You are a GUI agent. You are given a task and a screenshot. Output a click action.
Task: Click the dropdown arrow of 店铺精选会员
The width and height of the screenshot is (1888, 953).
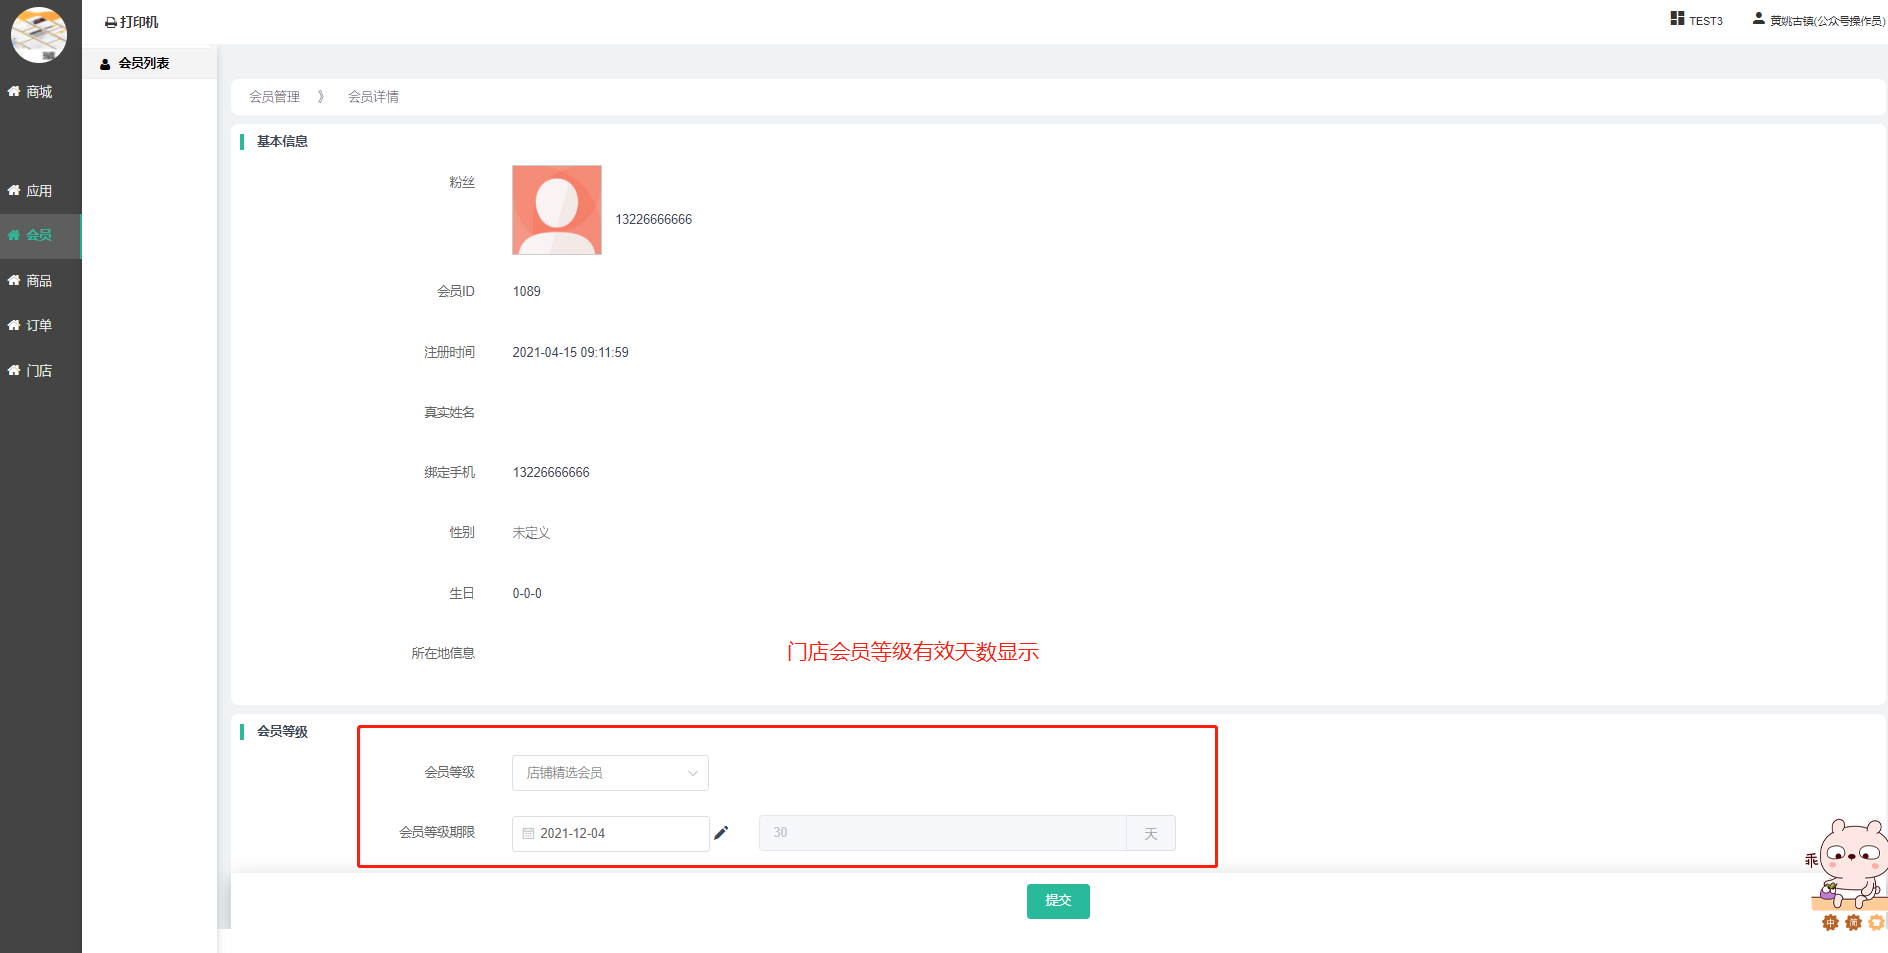(x=692, y=773)
